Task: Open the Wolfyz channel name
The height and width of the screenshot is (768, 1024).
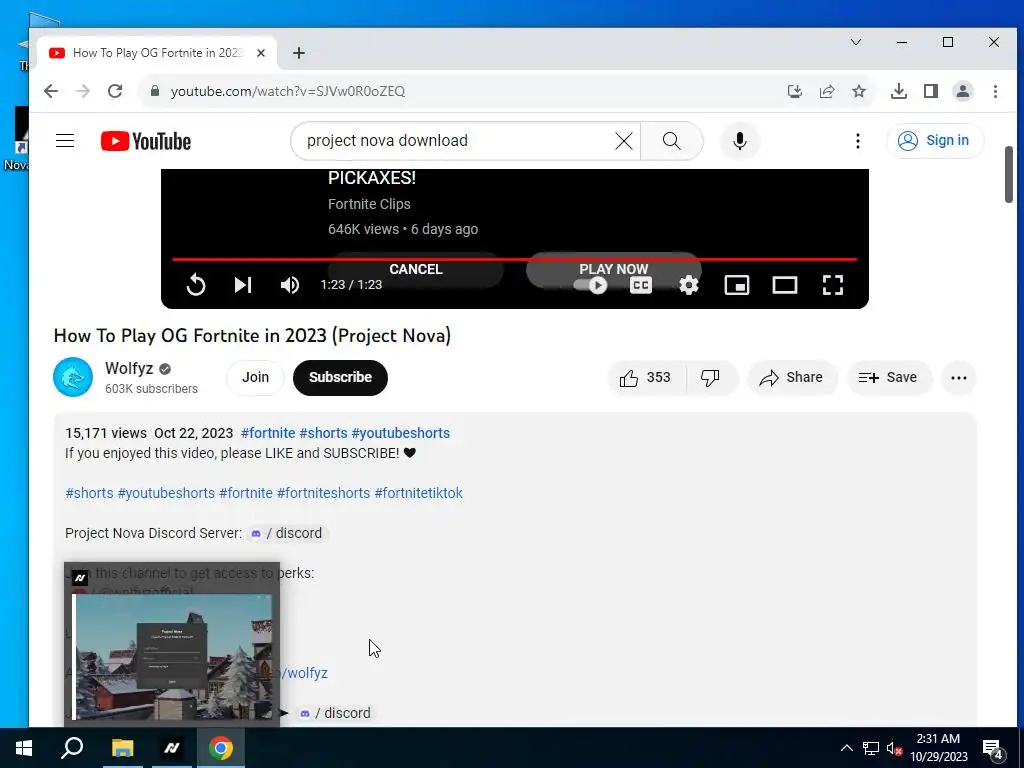Action: point(129,368)
